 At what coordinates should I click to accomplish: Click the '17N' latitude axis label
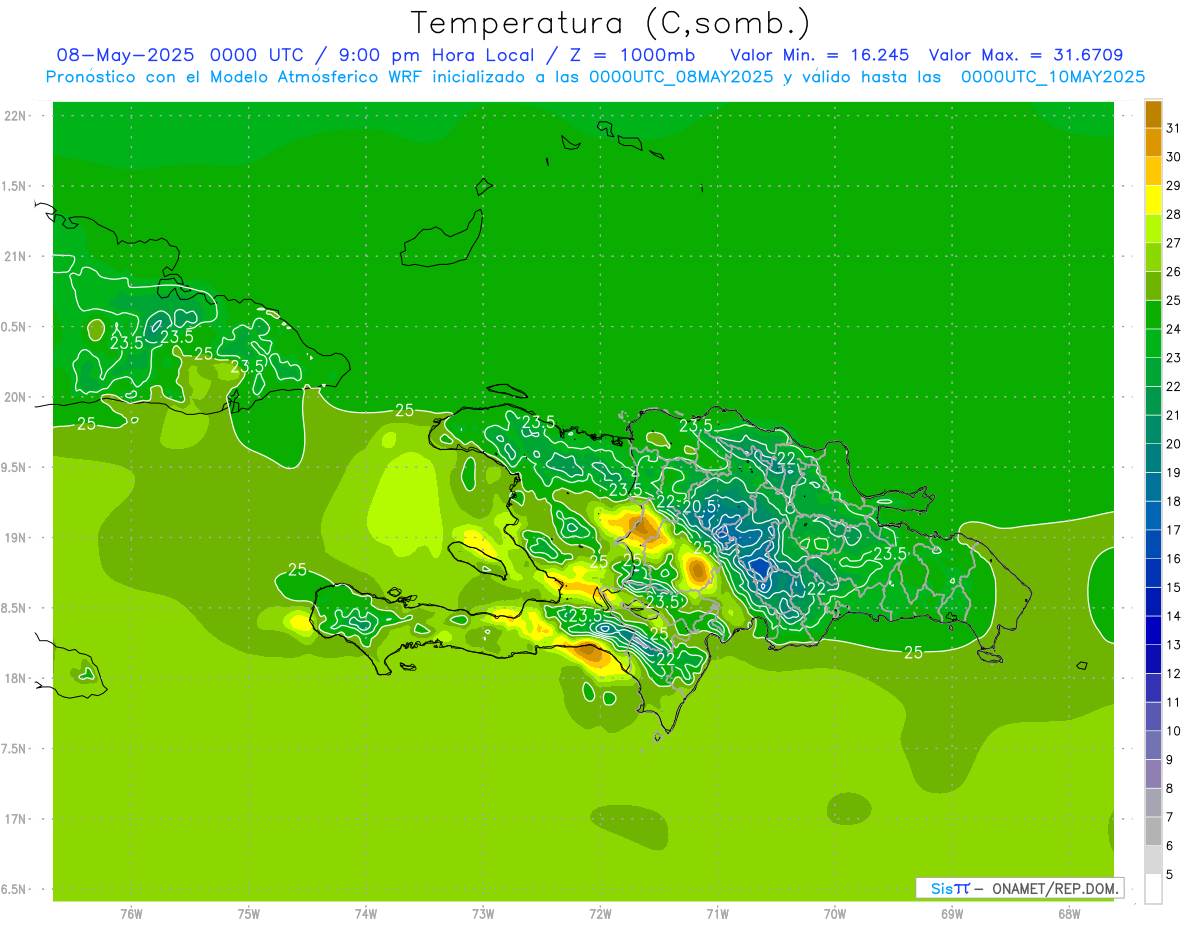(x=17, y=819)
